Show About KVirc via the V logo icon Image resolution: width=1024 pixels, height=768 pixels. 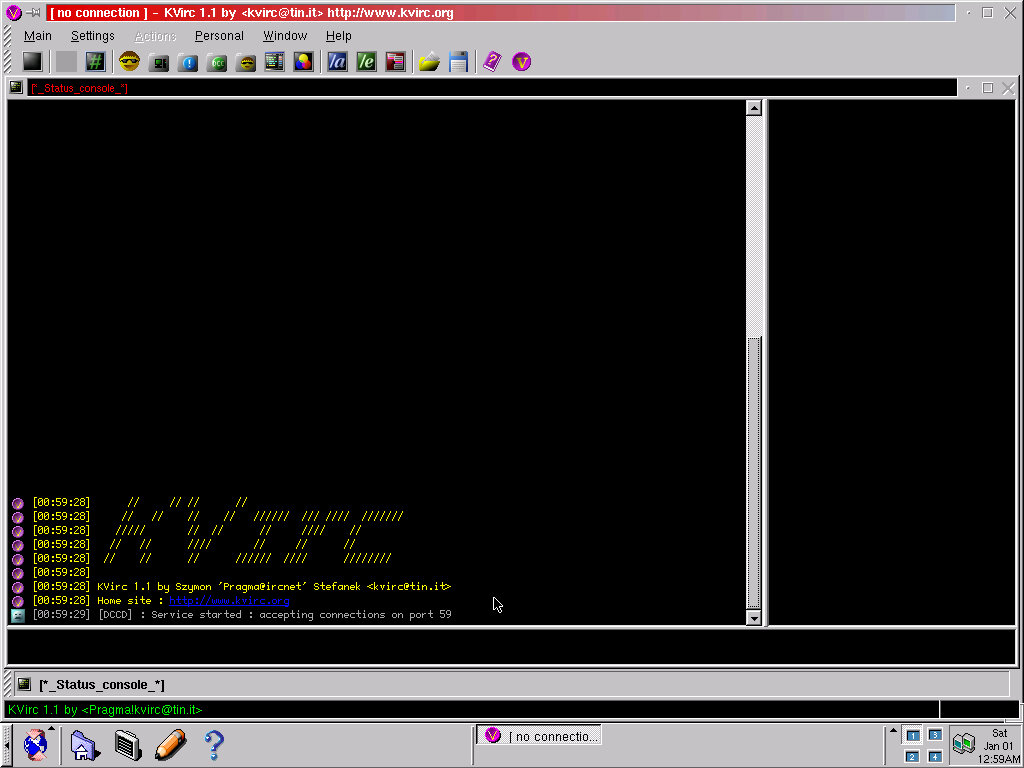coord(521,61)
